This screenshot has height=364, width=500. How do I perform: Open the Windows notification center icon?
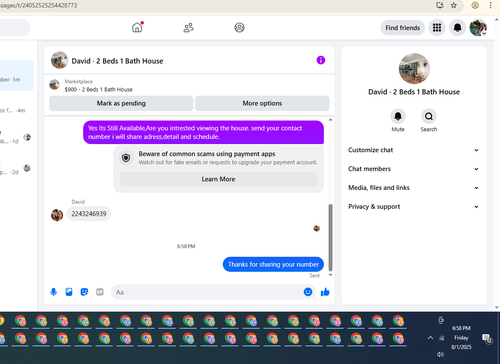pyautogui.click(x=487, y=338)
